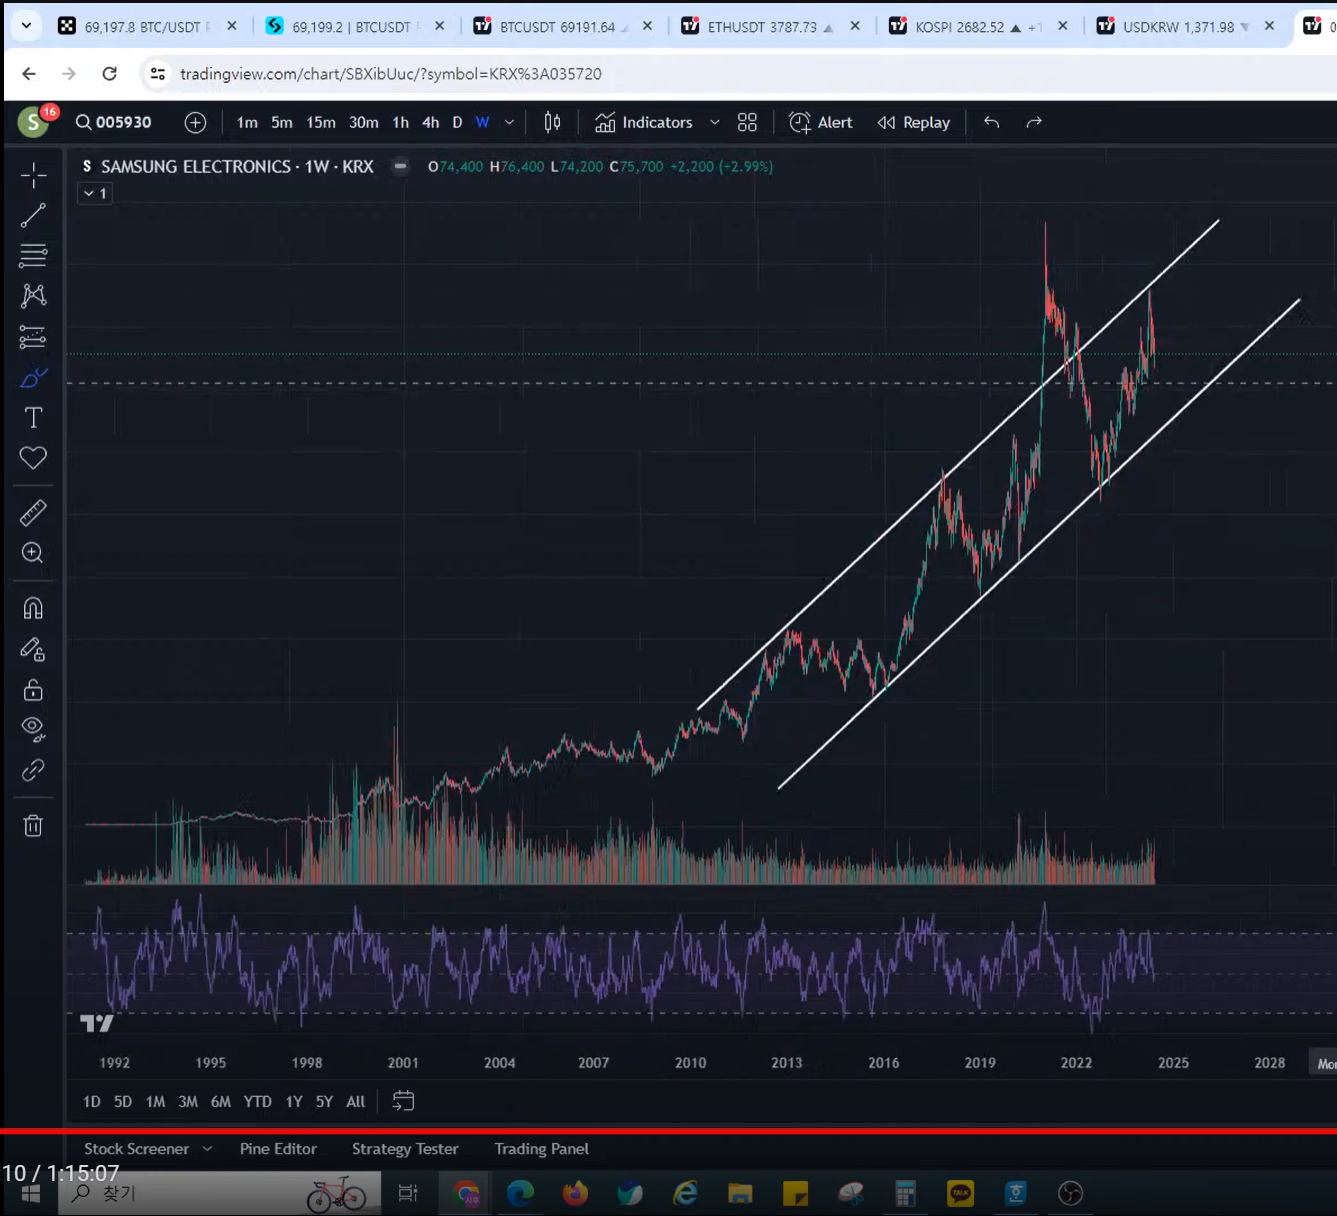Open the heart icons tool
The height and width of the screenshot is (1216, 1337).
[x=33, y=458]
